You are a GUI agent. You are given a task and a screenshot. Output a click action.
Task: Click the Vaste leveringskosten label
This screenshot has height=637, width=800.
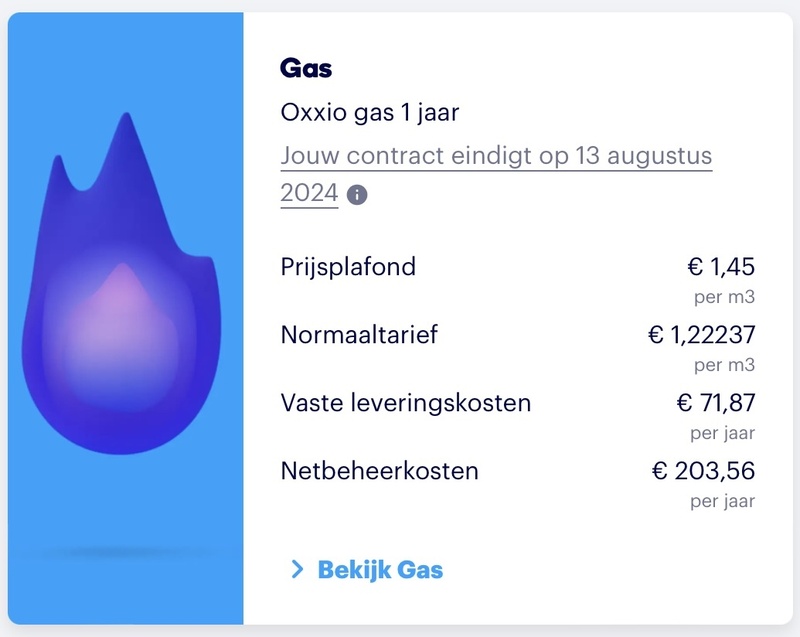point(406,403)
